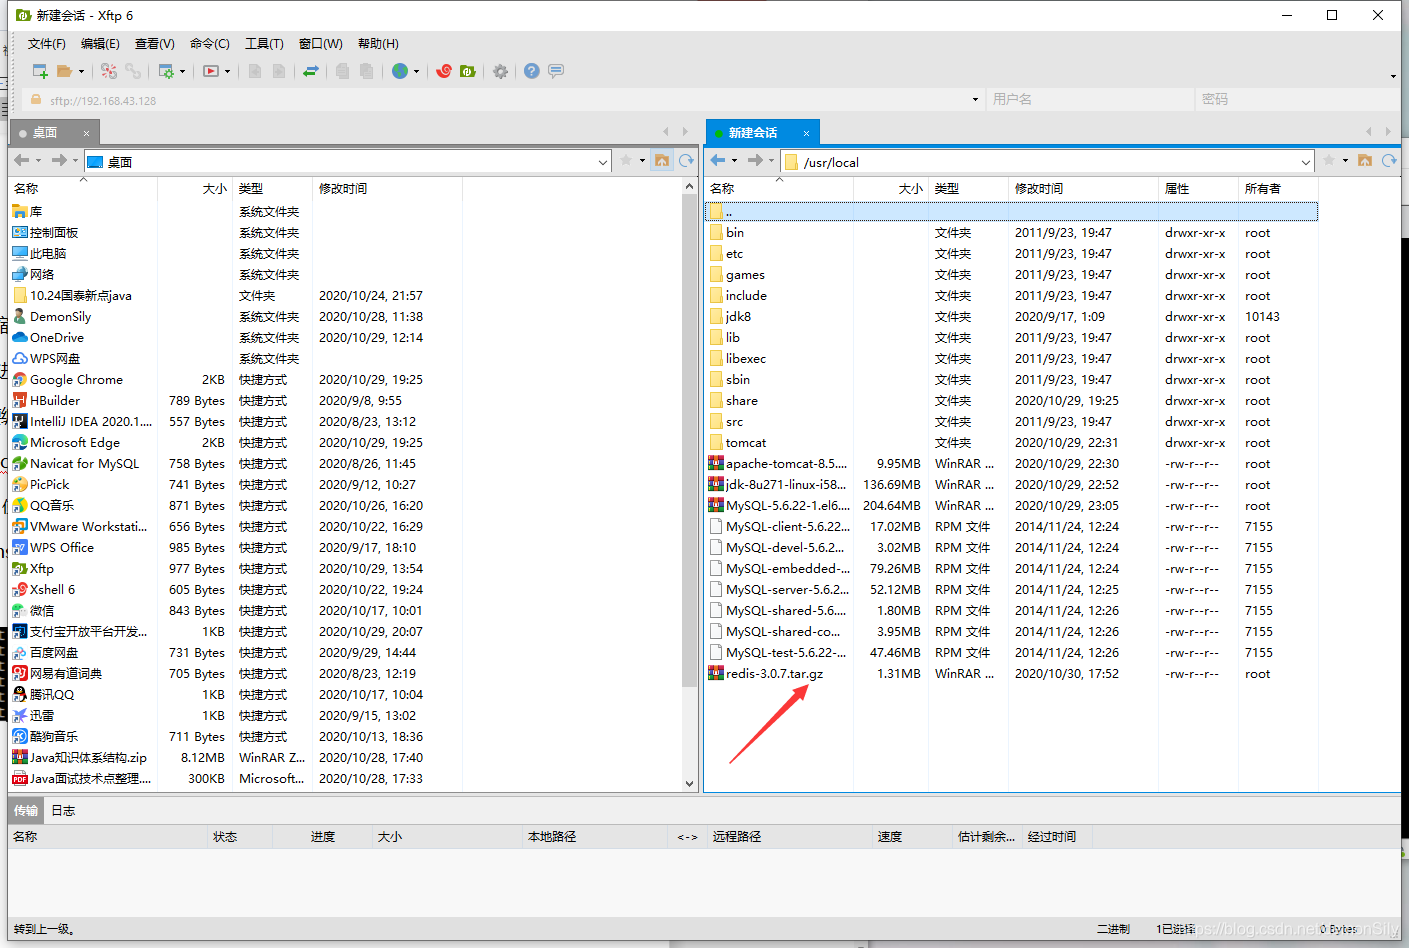
Task: Click the local pane home folder icon
Action: (662, 161)
